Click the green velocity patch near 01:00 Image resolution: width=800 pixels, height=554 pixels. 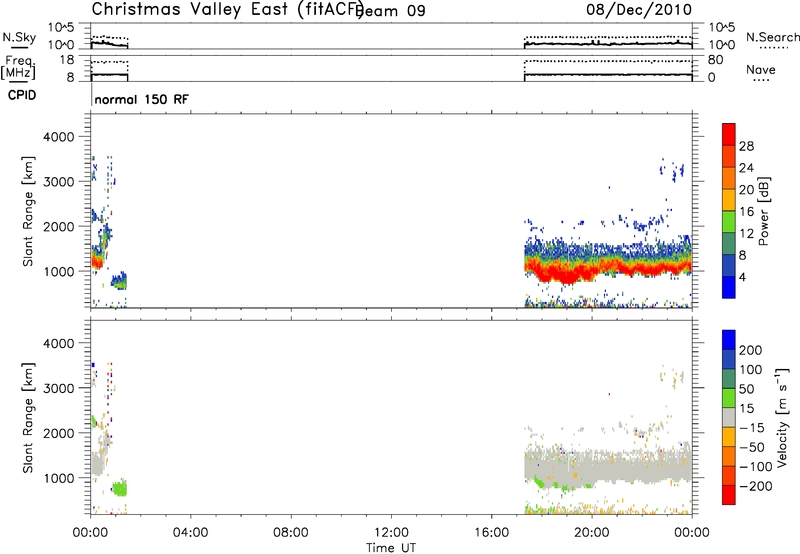pyautogui.click(x=120, y=489)
